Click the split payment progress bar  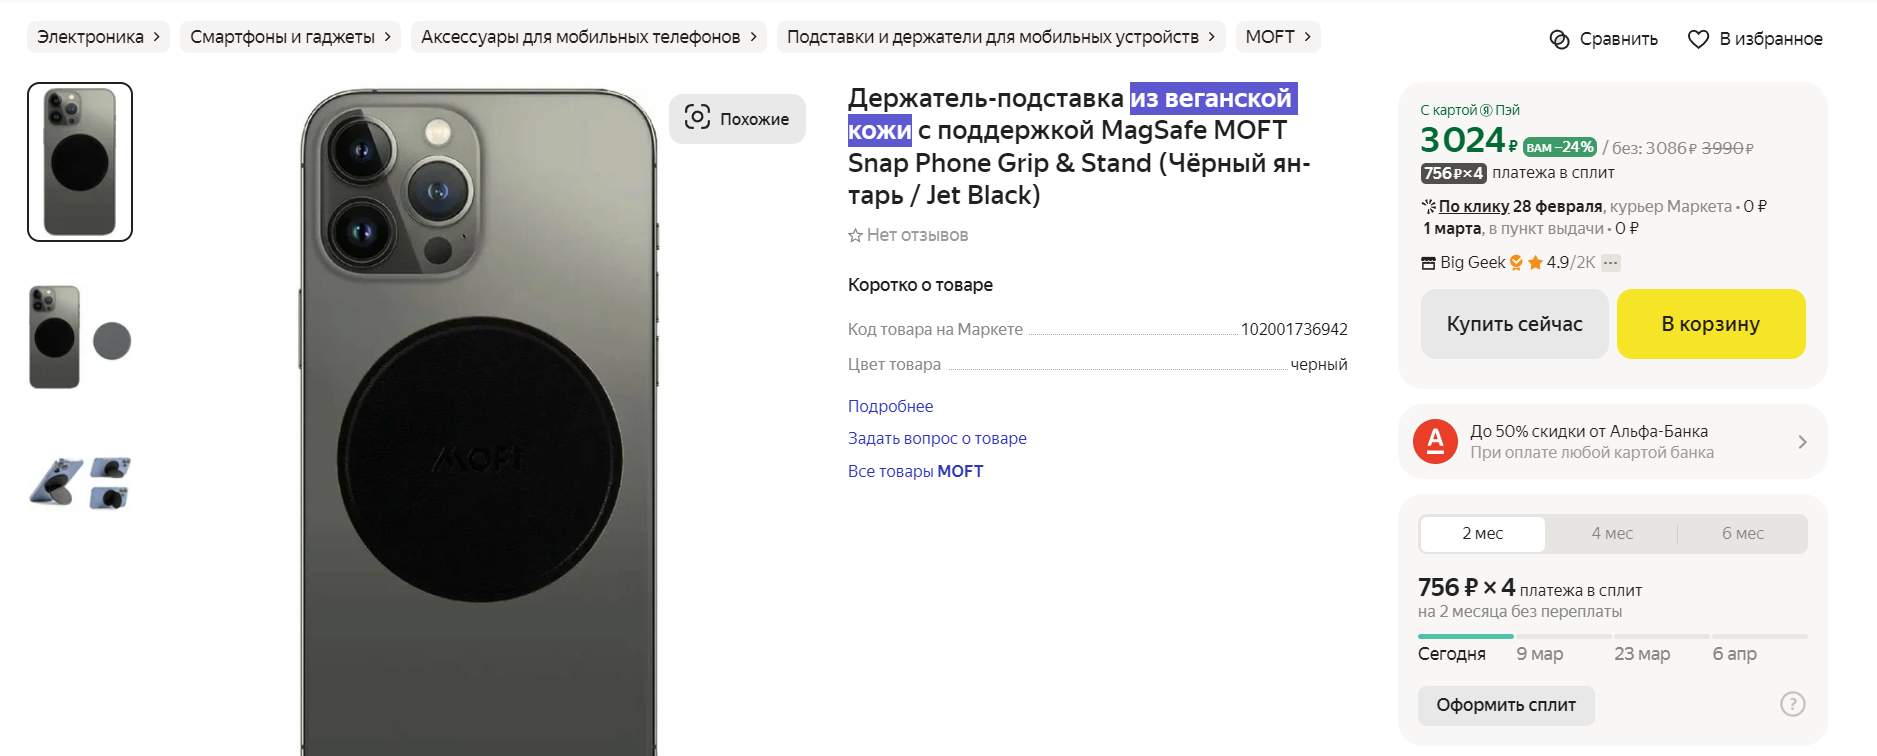click(1612, 636)
